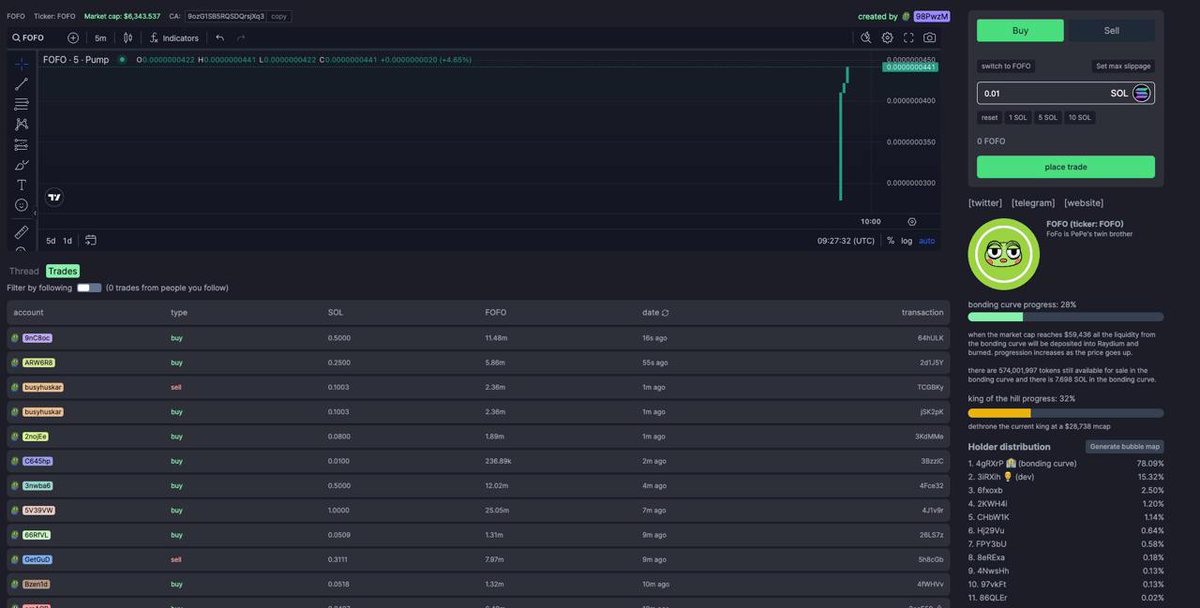Viewport: 1200px width, 608px height.
Task: Set chart range to 1d
Action: (x=67, y=240)
